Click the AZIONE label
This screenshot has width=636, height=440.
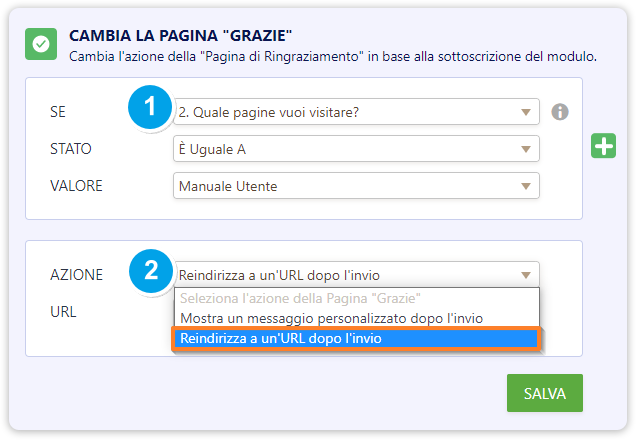coord(76,275)
